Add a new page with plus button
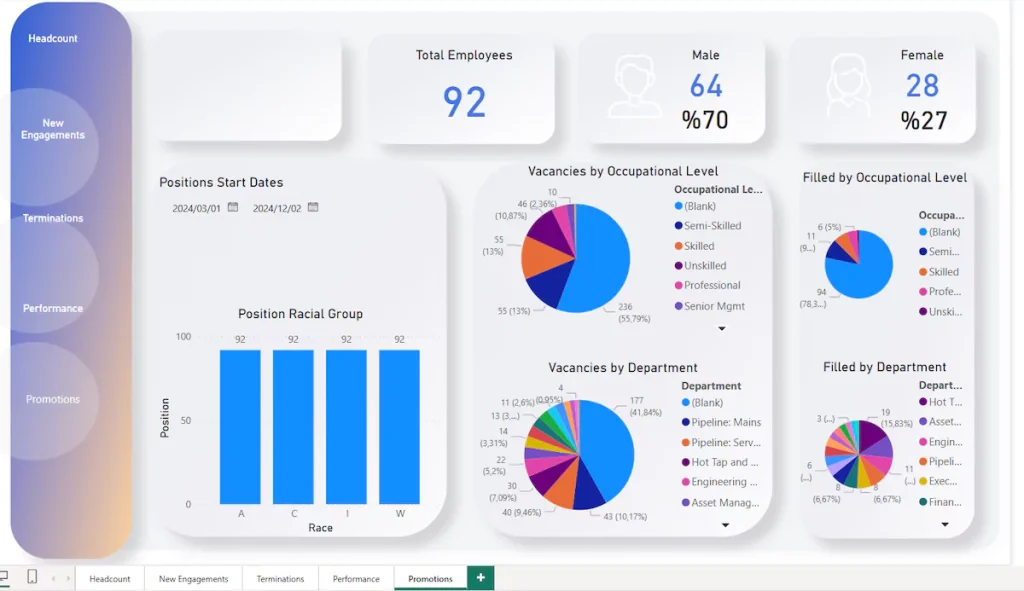Screen dimensions: 1024x591 [x=481, y=578]
